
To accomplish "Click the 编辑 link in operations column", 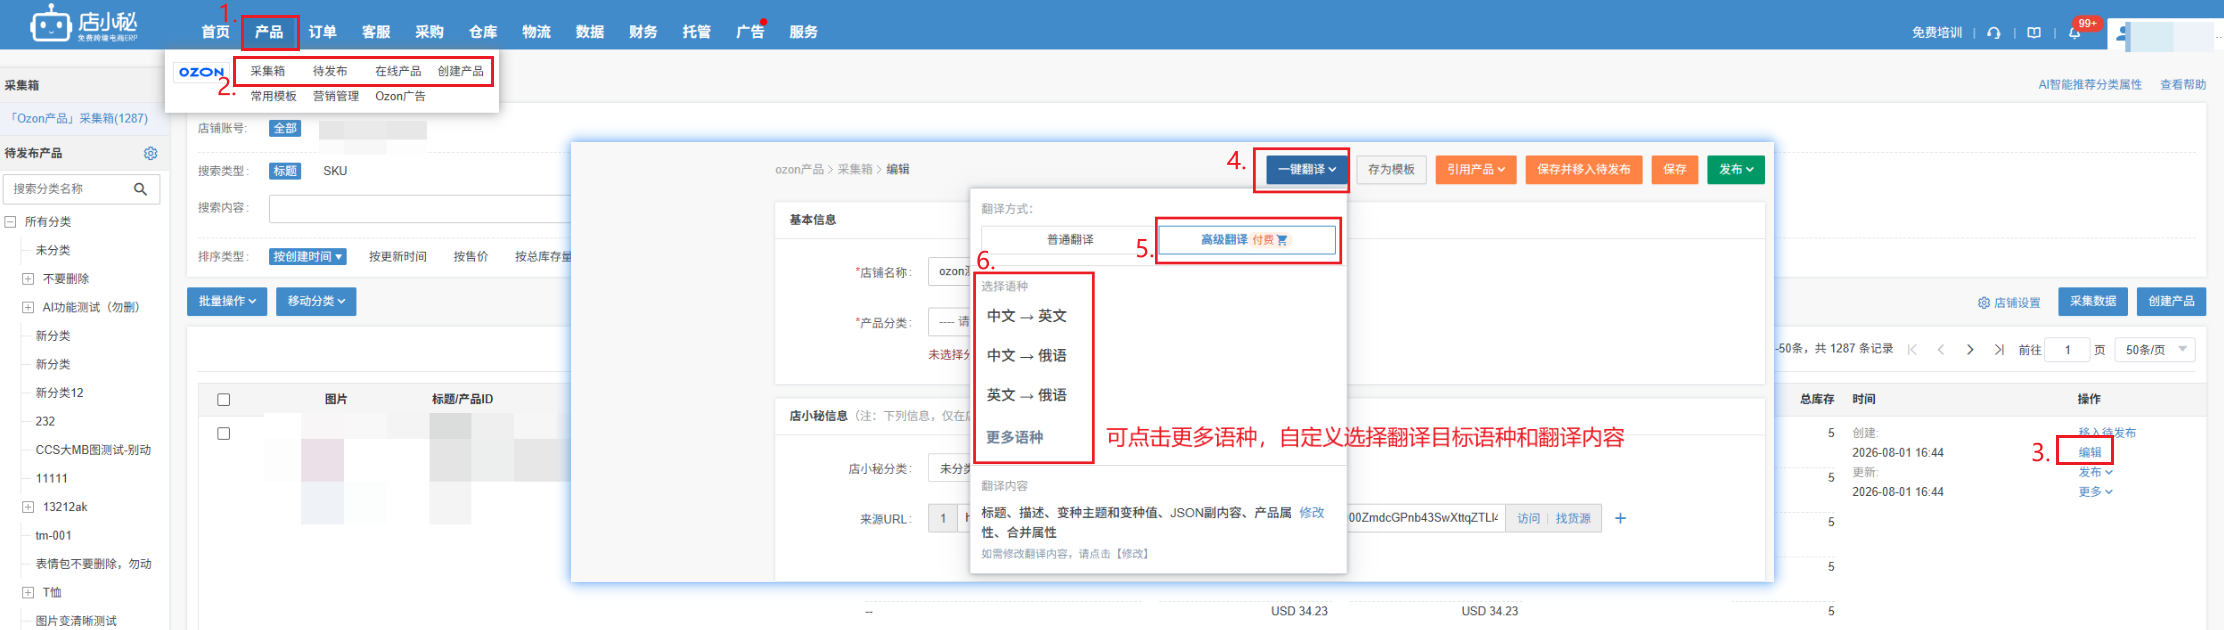I will coord(2090,452).
